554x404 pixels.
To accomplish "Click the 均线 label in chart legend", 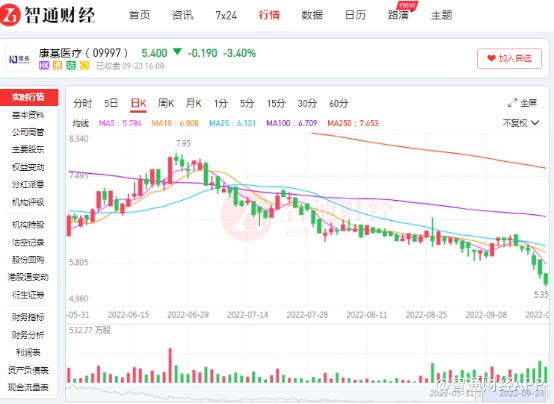I will click(x=81, y=123).
